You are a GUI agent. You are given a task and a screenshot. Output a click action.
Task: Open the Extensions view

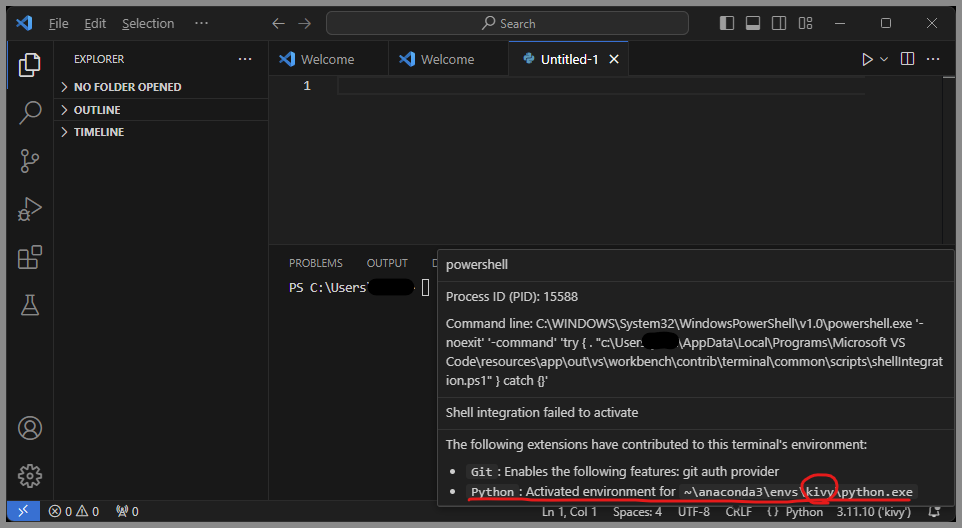pos(29,257)
